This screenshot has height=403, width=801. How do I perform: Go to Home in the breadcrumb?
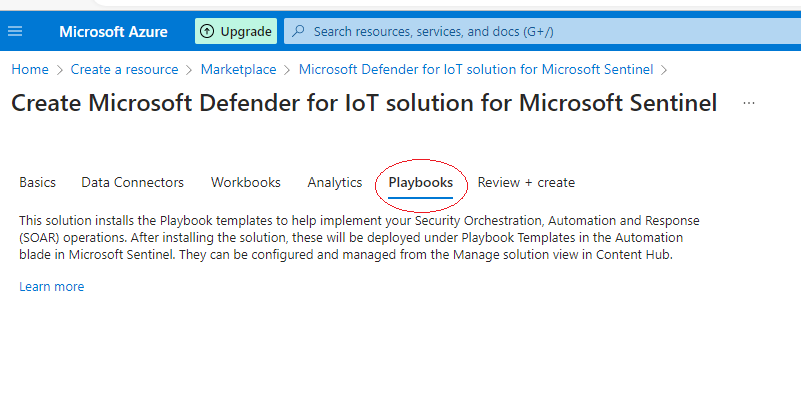click(x=30, y=69)
